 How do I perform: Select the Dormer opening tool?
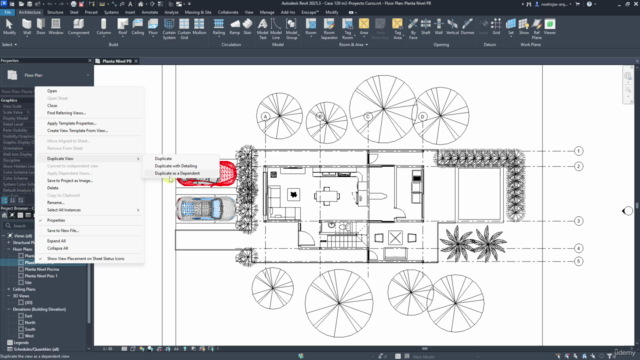tap(467, 27)
